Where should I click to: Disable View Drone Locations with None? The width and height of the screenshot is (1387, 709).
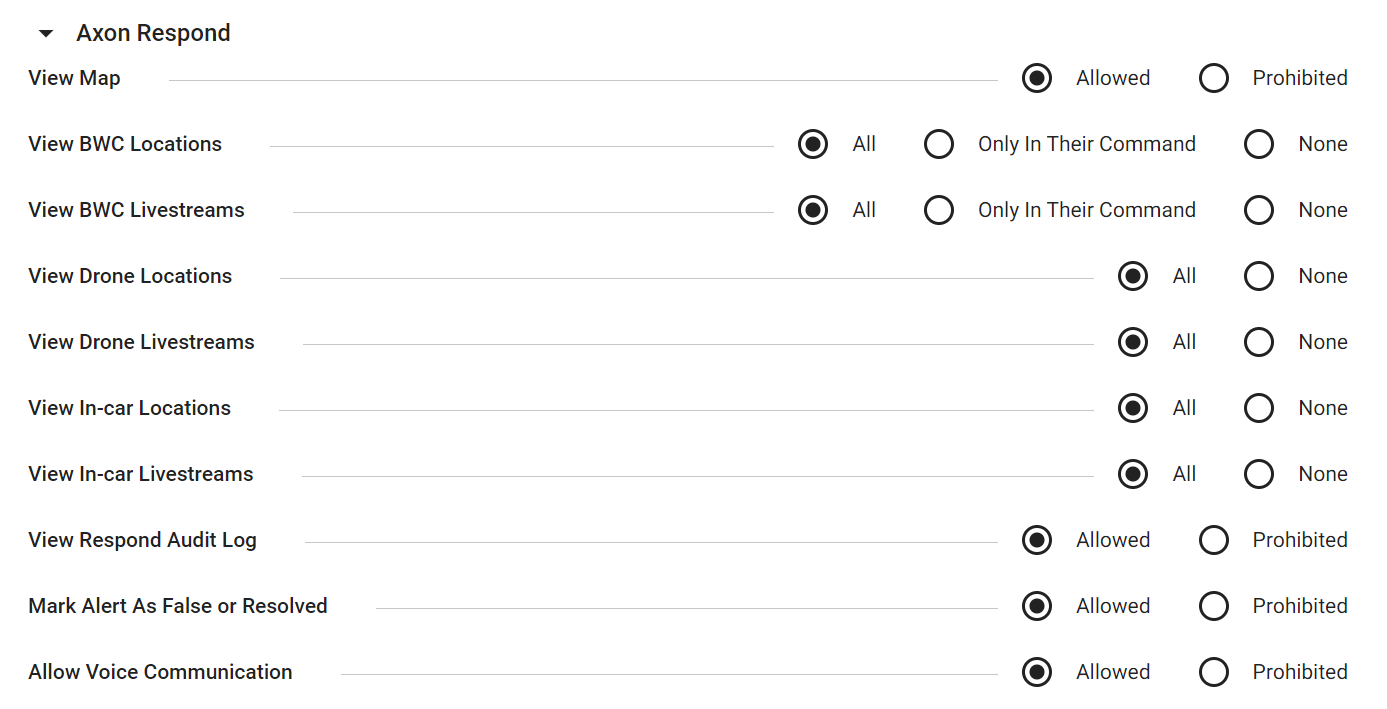(x=1259, y=276)
